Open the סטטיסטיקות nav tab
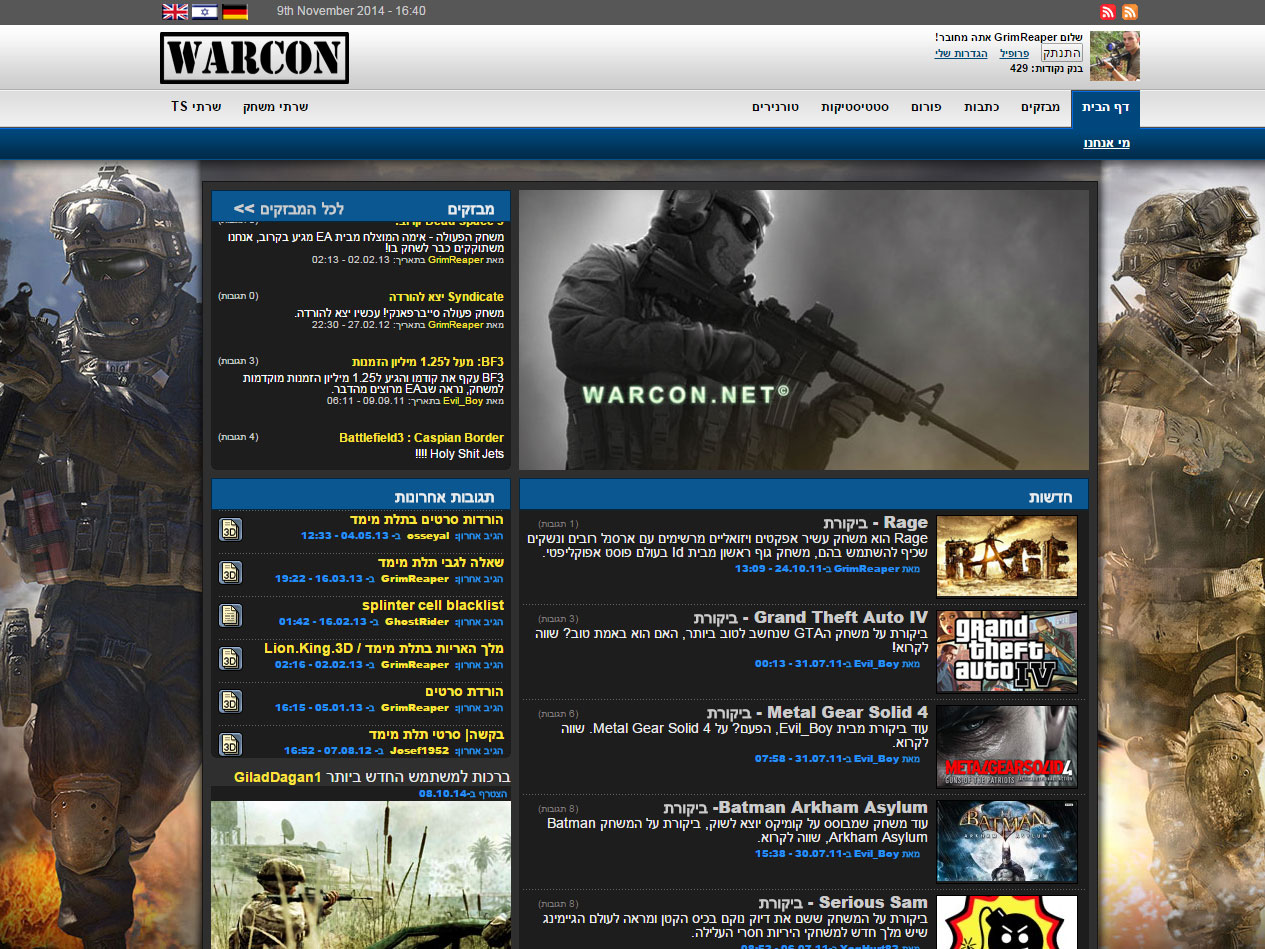Image resolution: width=1265 pixels, height=949 pixels. (855, 107)
